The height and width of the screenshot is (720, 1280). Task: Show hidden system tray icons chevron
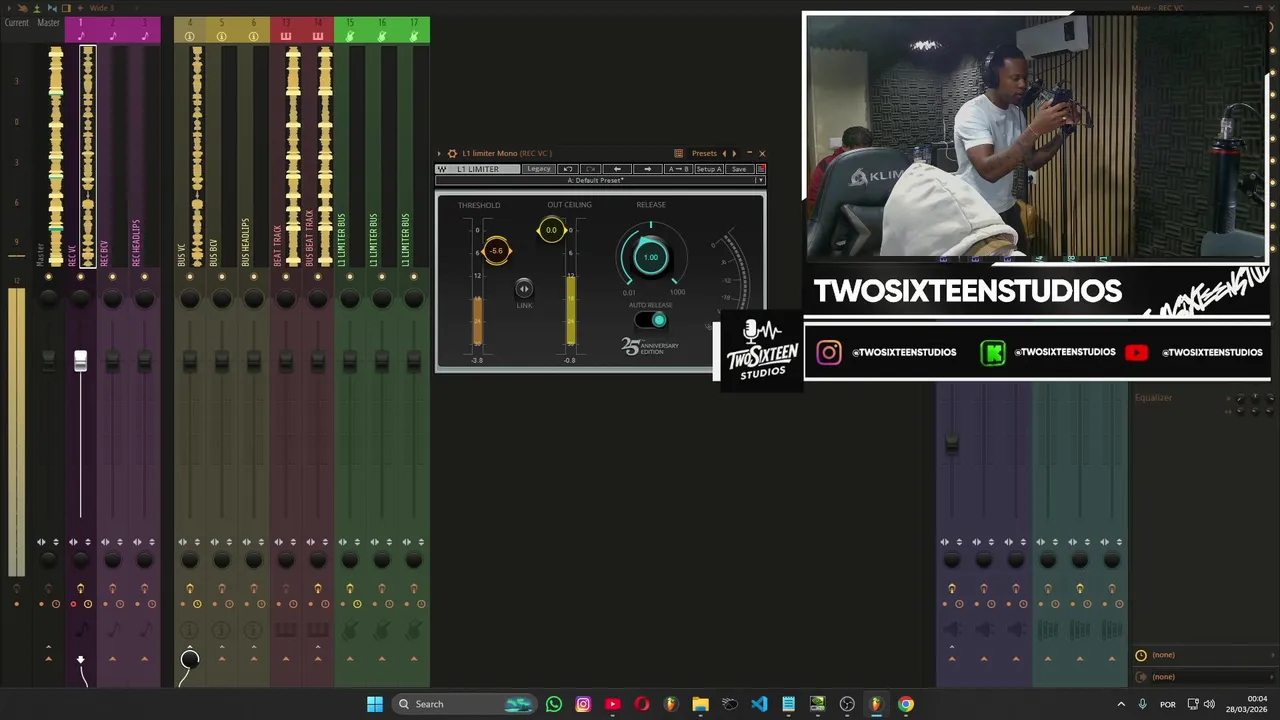1122,704
